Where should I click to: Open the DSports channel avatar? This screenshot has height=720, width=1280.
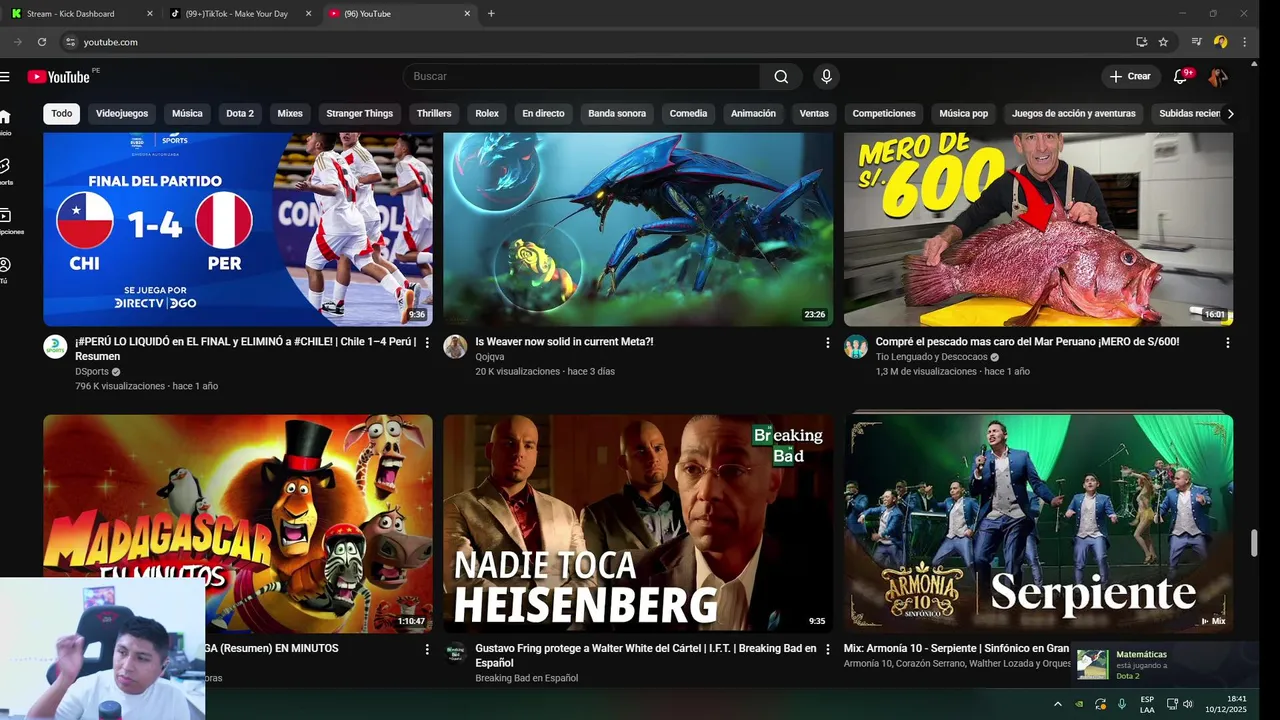(x=55, y=347)
